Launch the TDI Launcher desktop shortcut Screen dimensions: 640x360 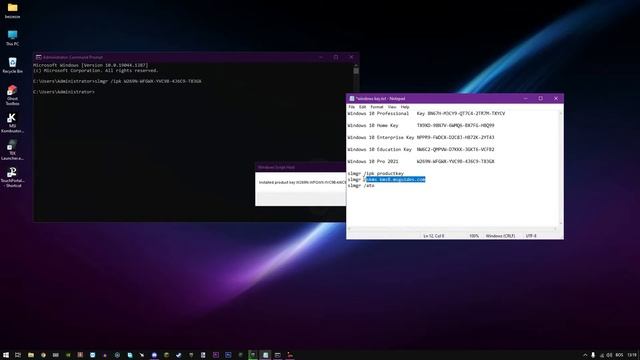[12, 150]
